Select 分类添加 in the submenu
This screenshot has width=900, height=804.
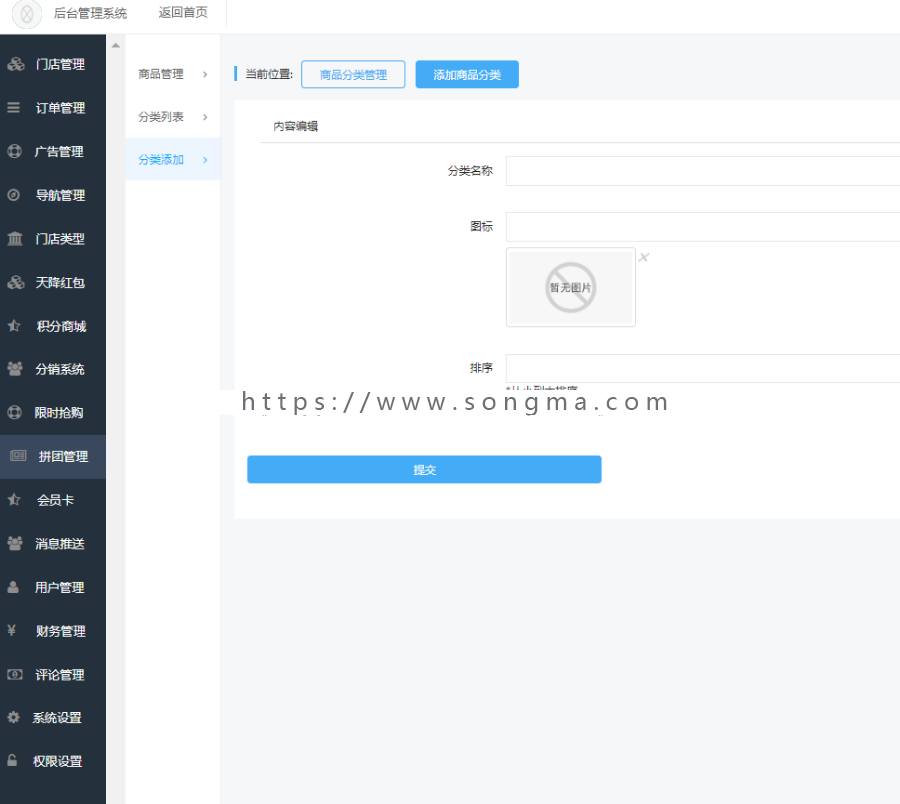[161, 160]
